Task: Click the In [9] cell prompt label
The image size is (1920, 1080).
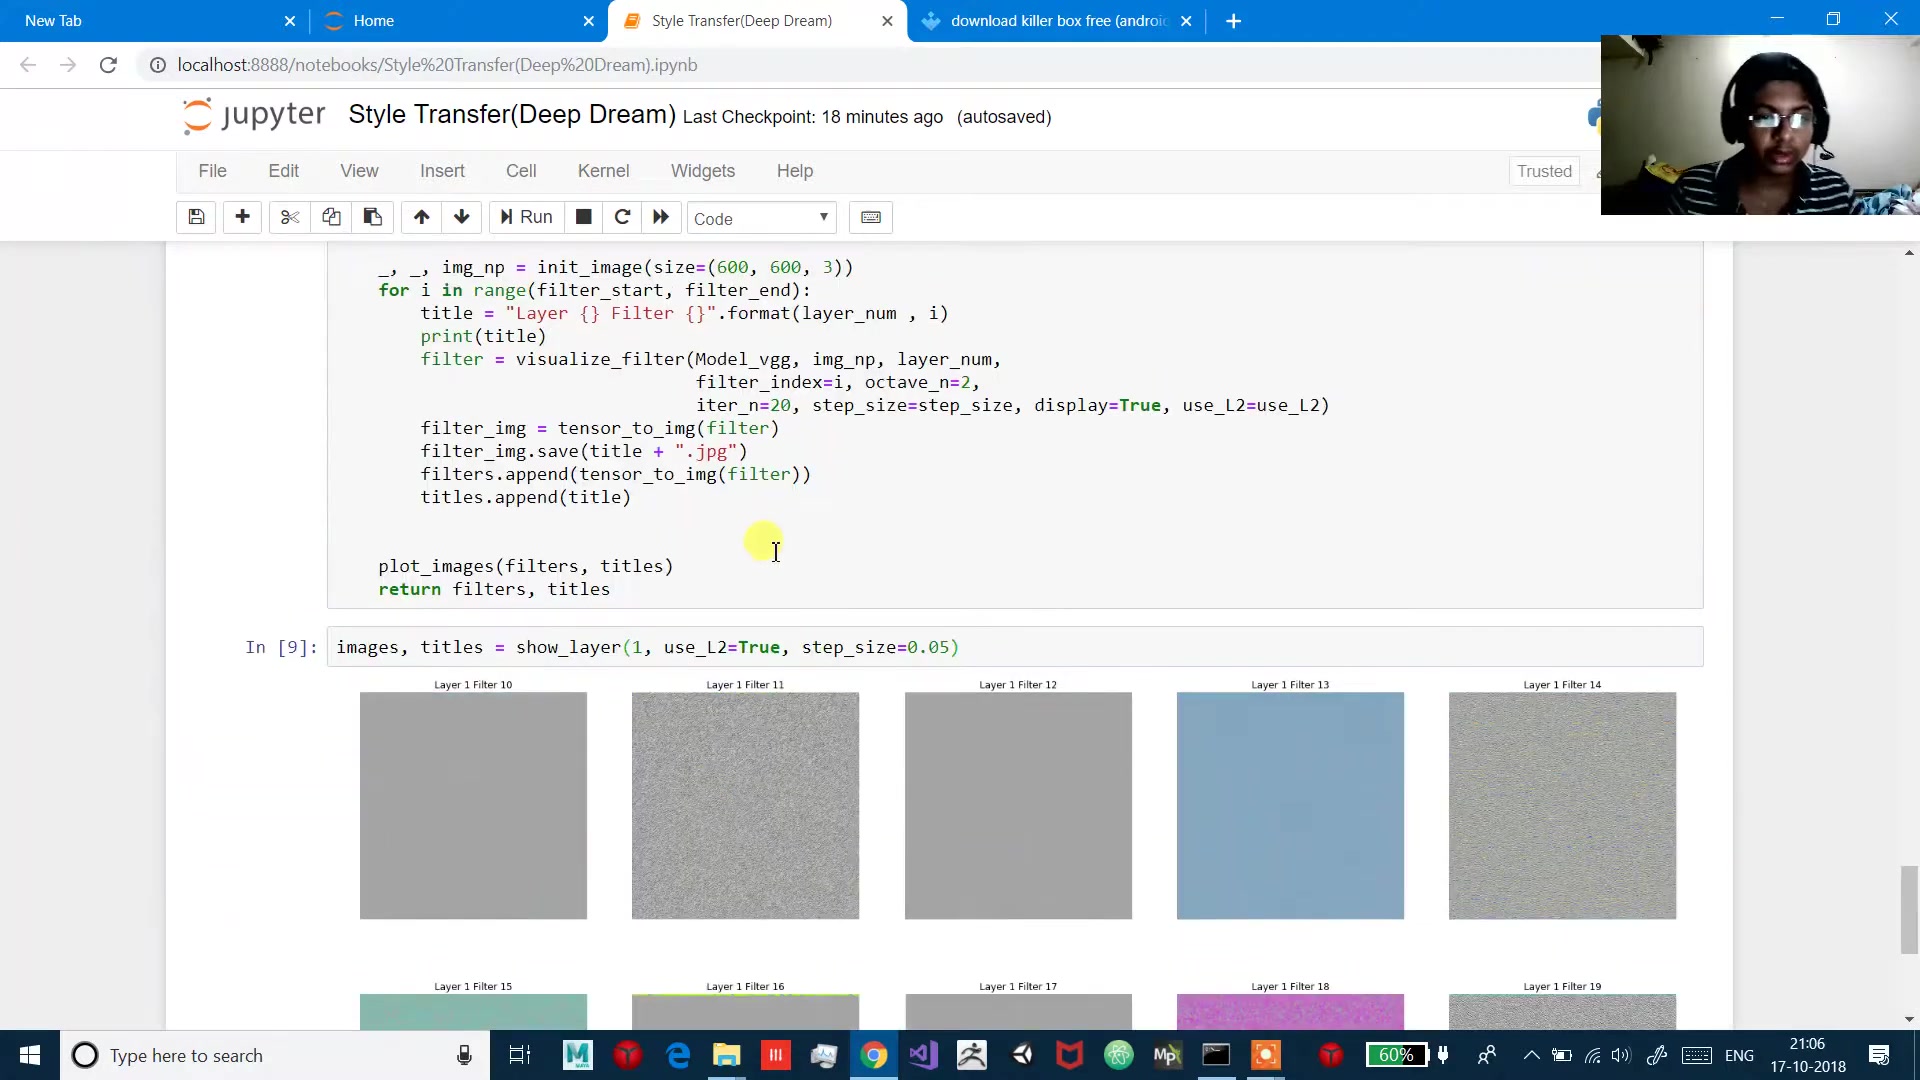Action: click(x=281, y=647)
